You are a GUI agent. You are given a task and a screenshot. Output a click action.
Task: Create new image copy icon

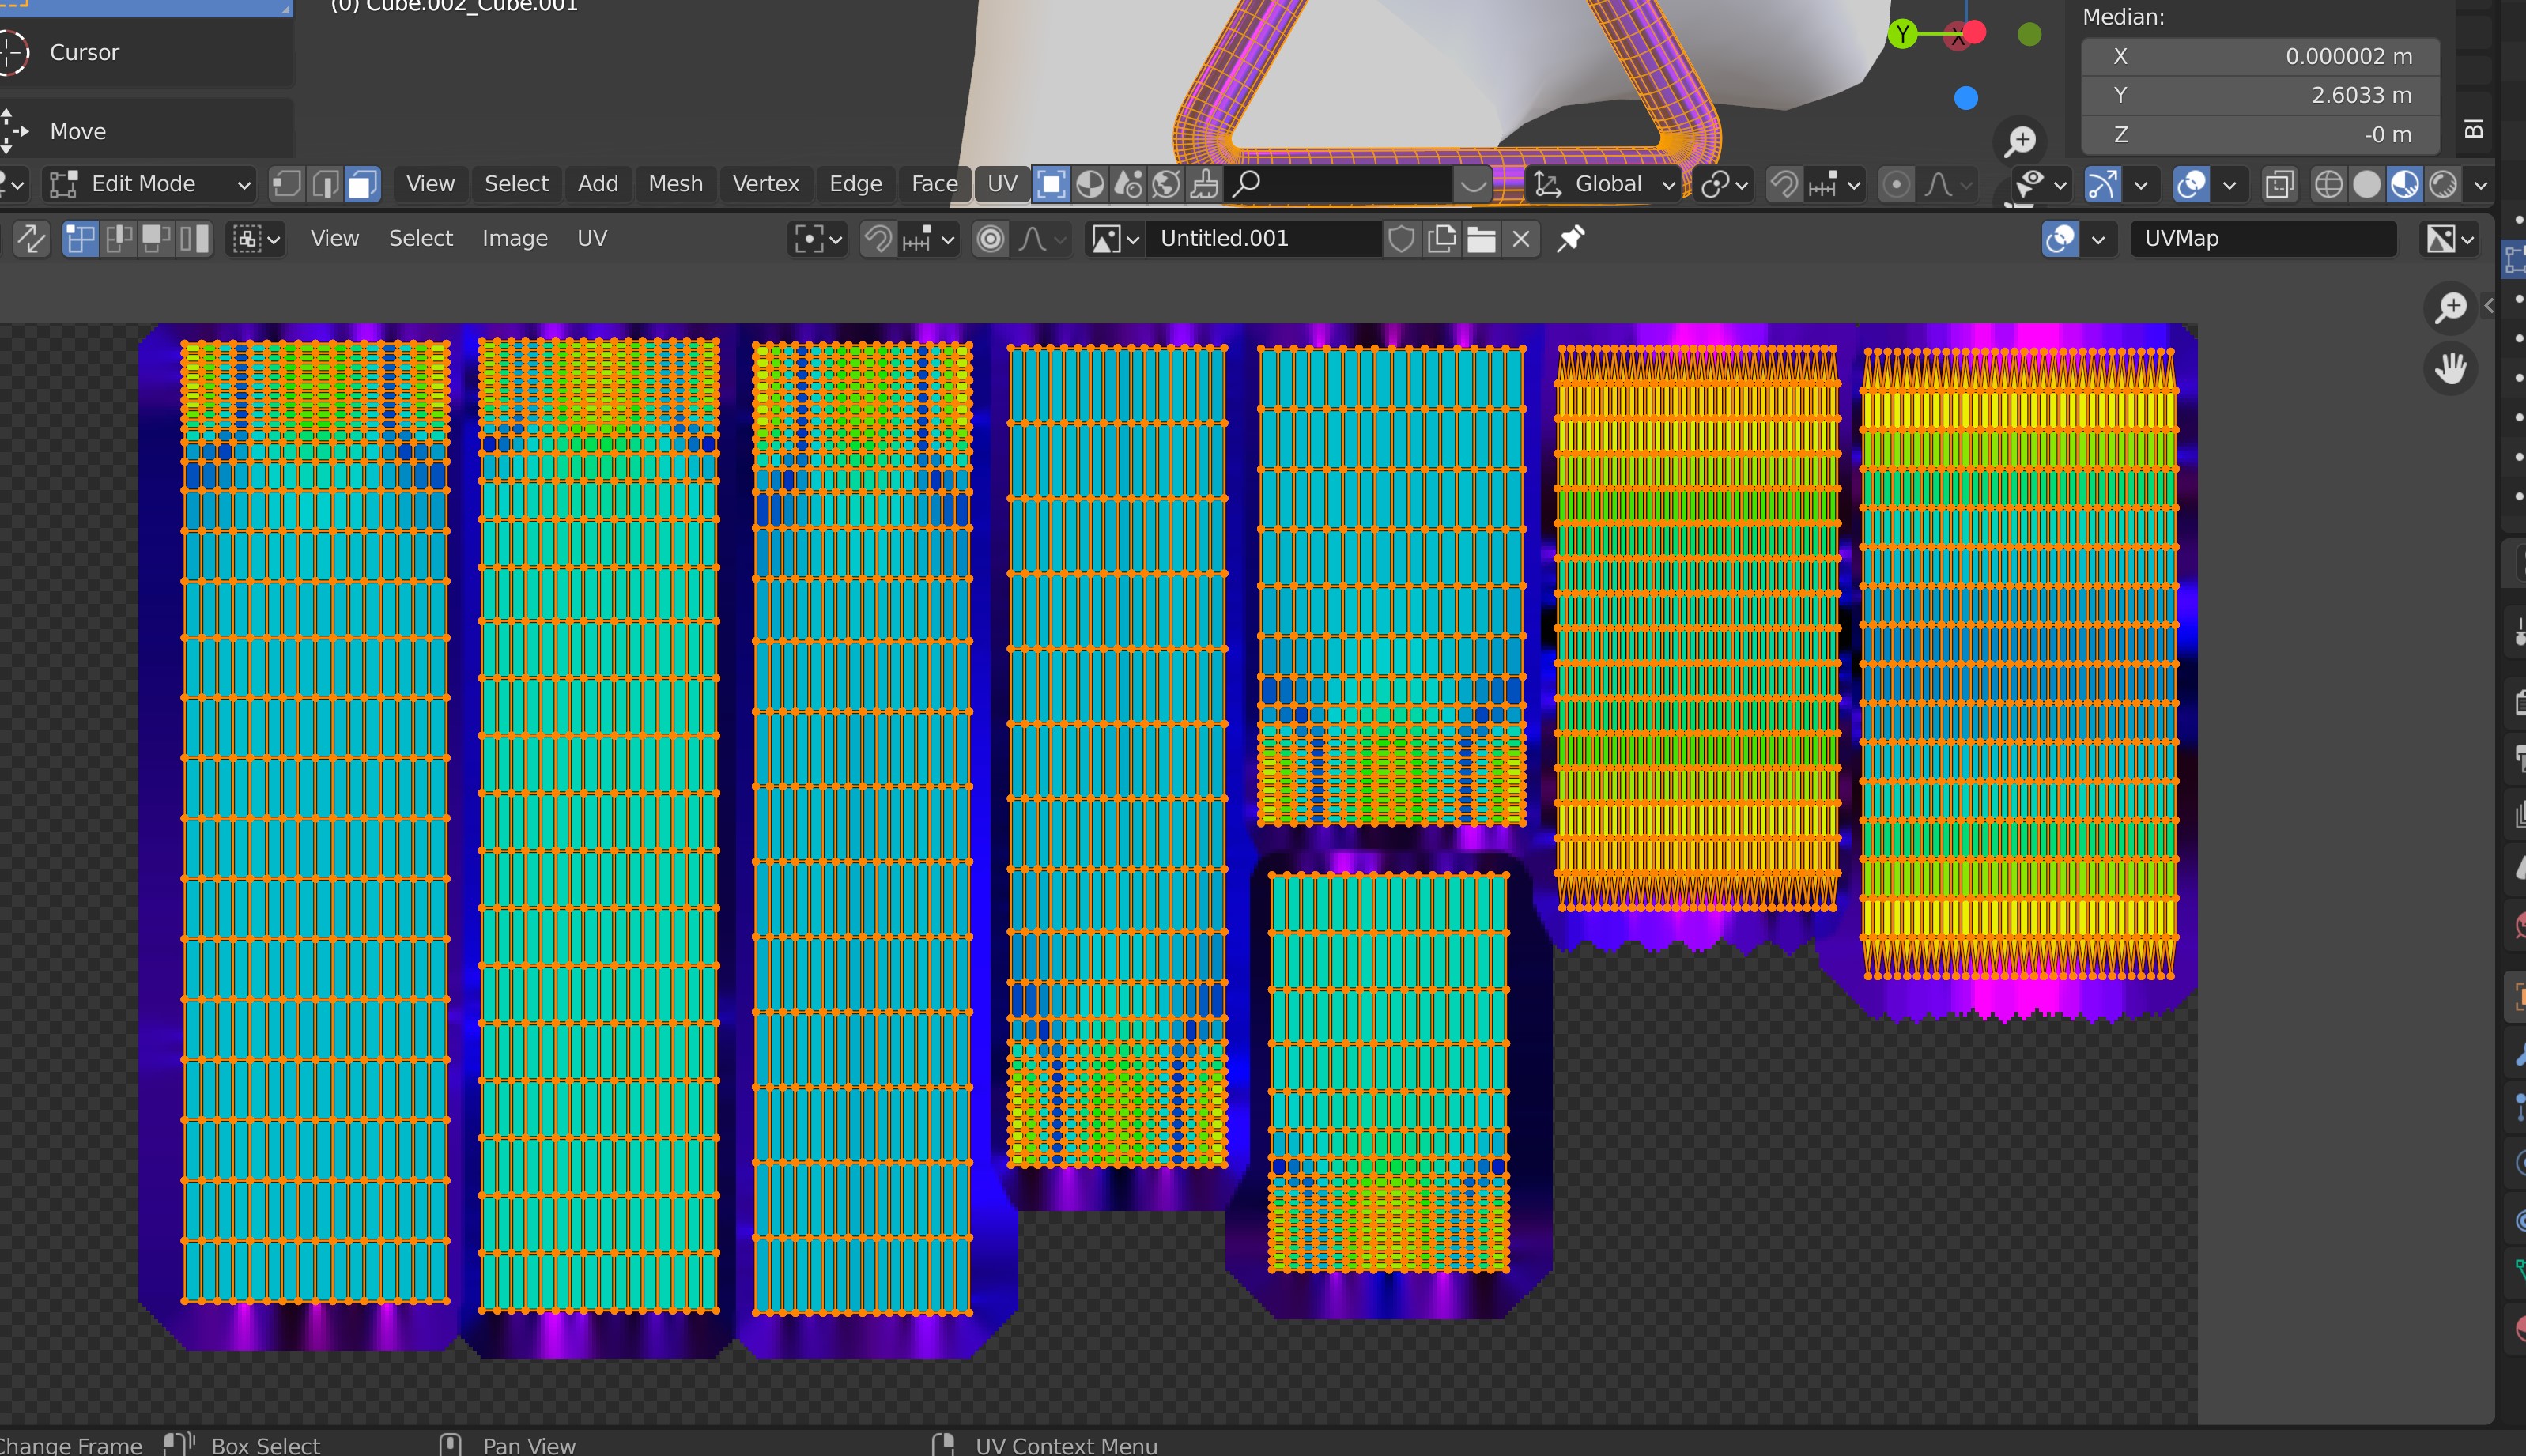coord(1442,238)
